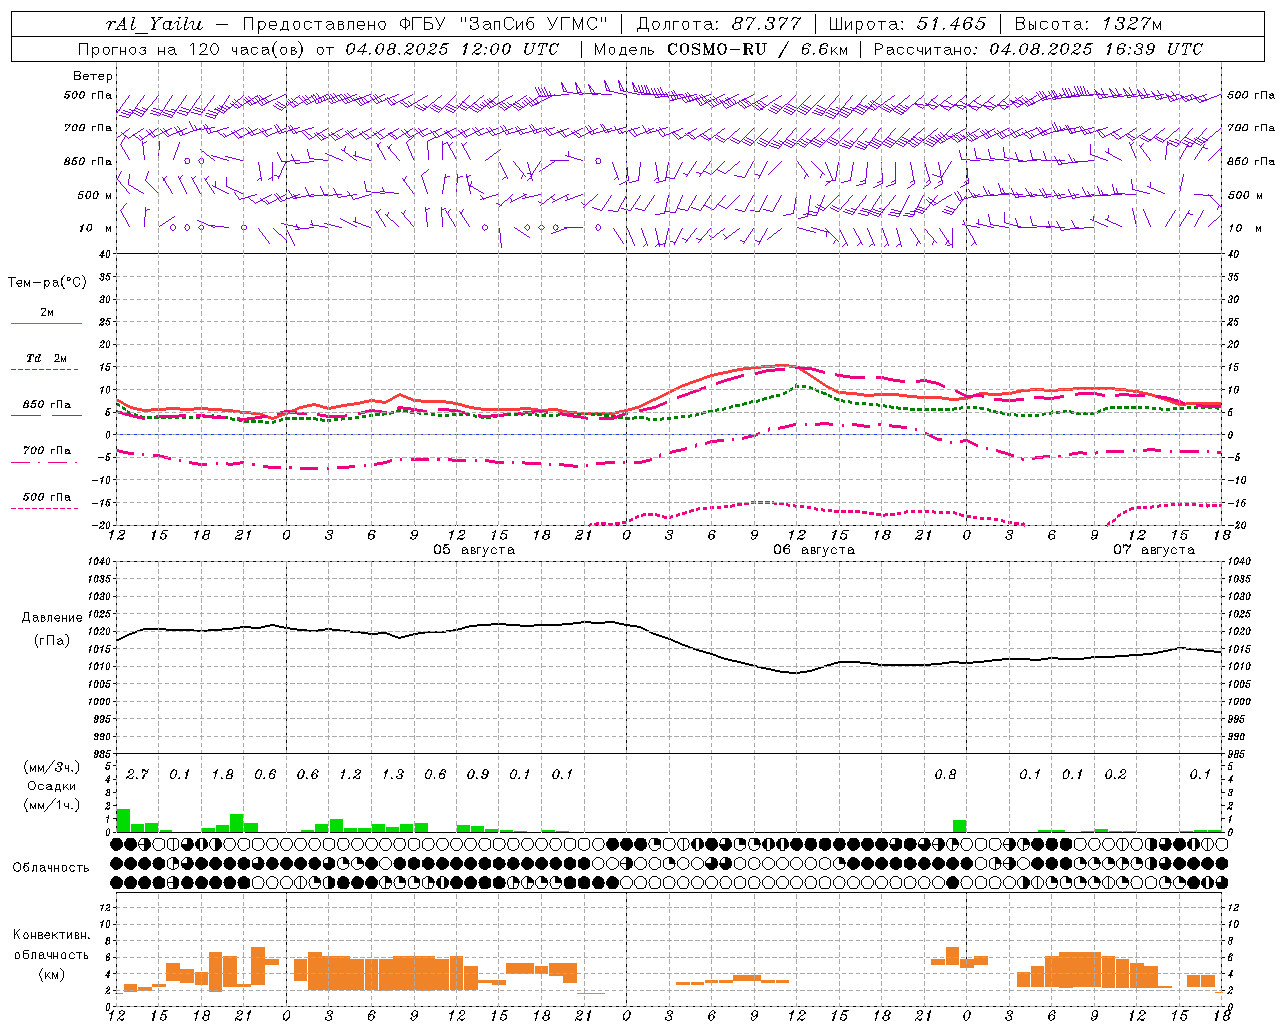Click the "Высота: 1327м" elevation text

pos(1088,24)
